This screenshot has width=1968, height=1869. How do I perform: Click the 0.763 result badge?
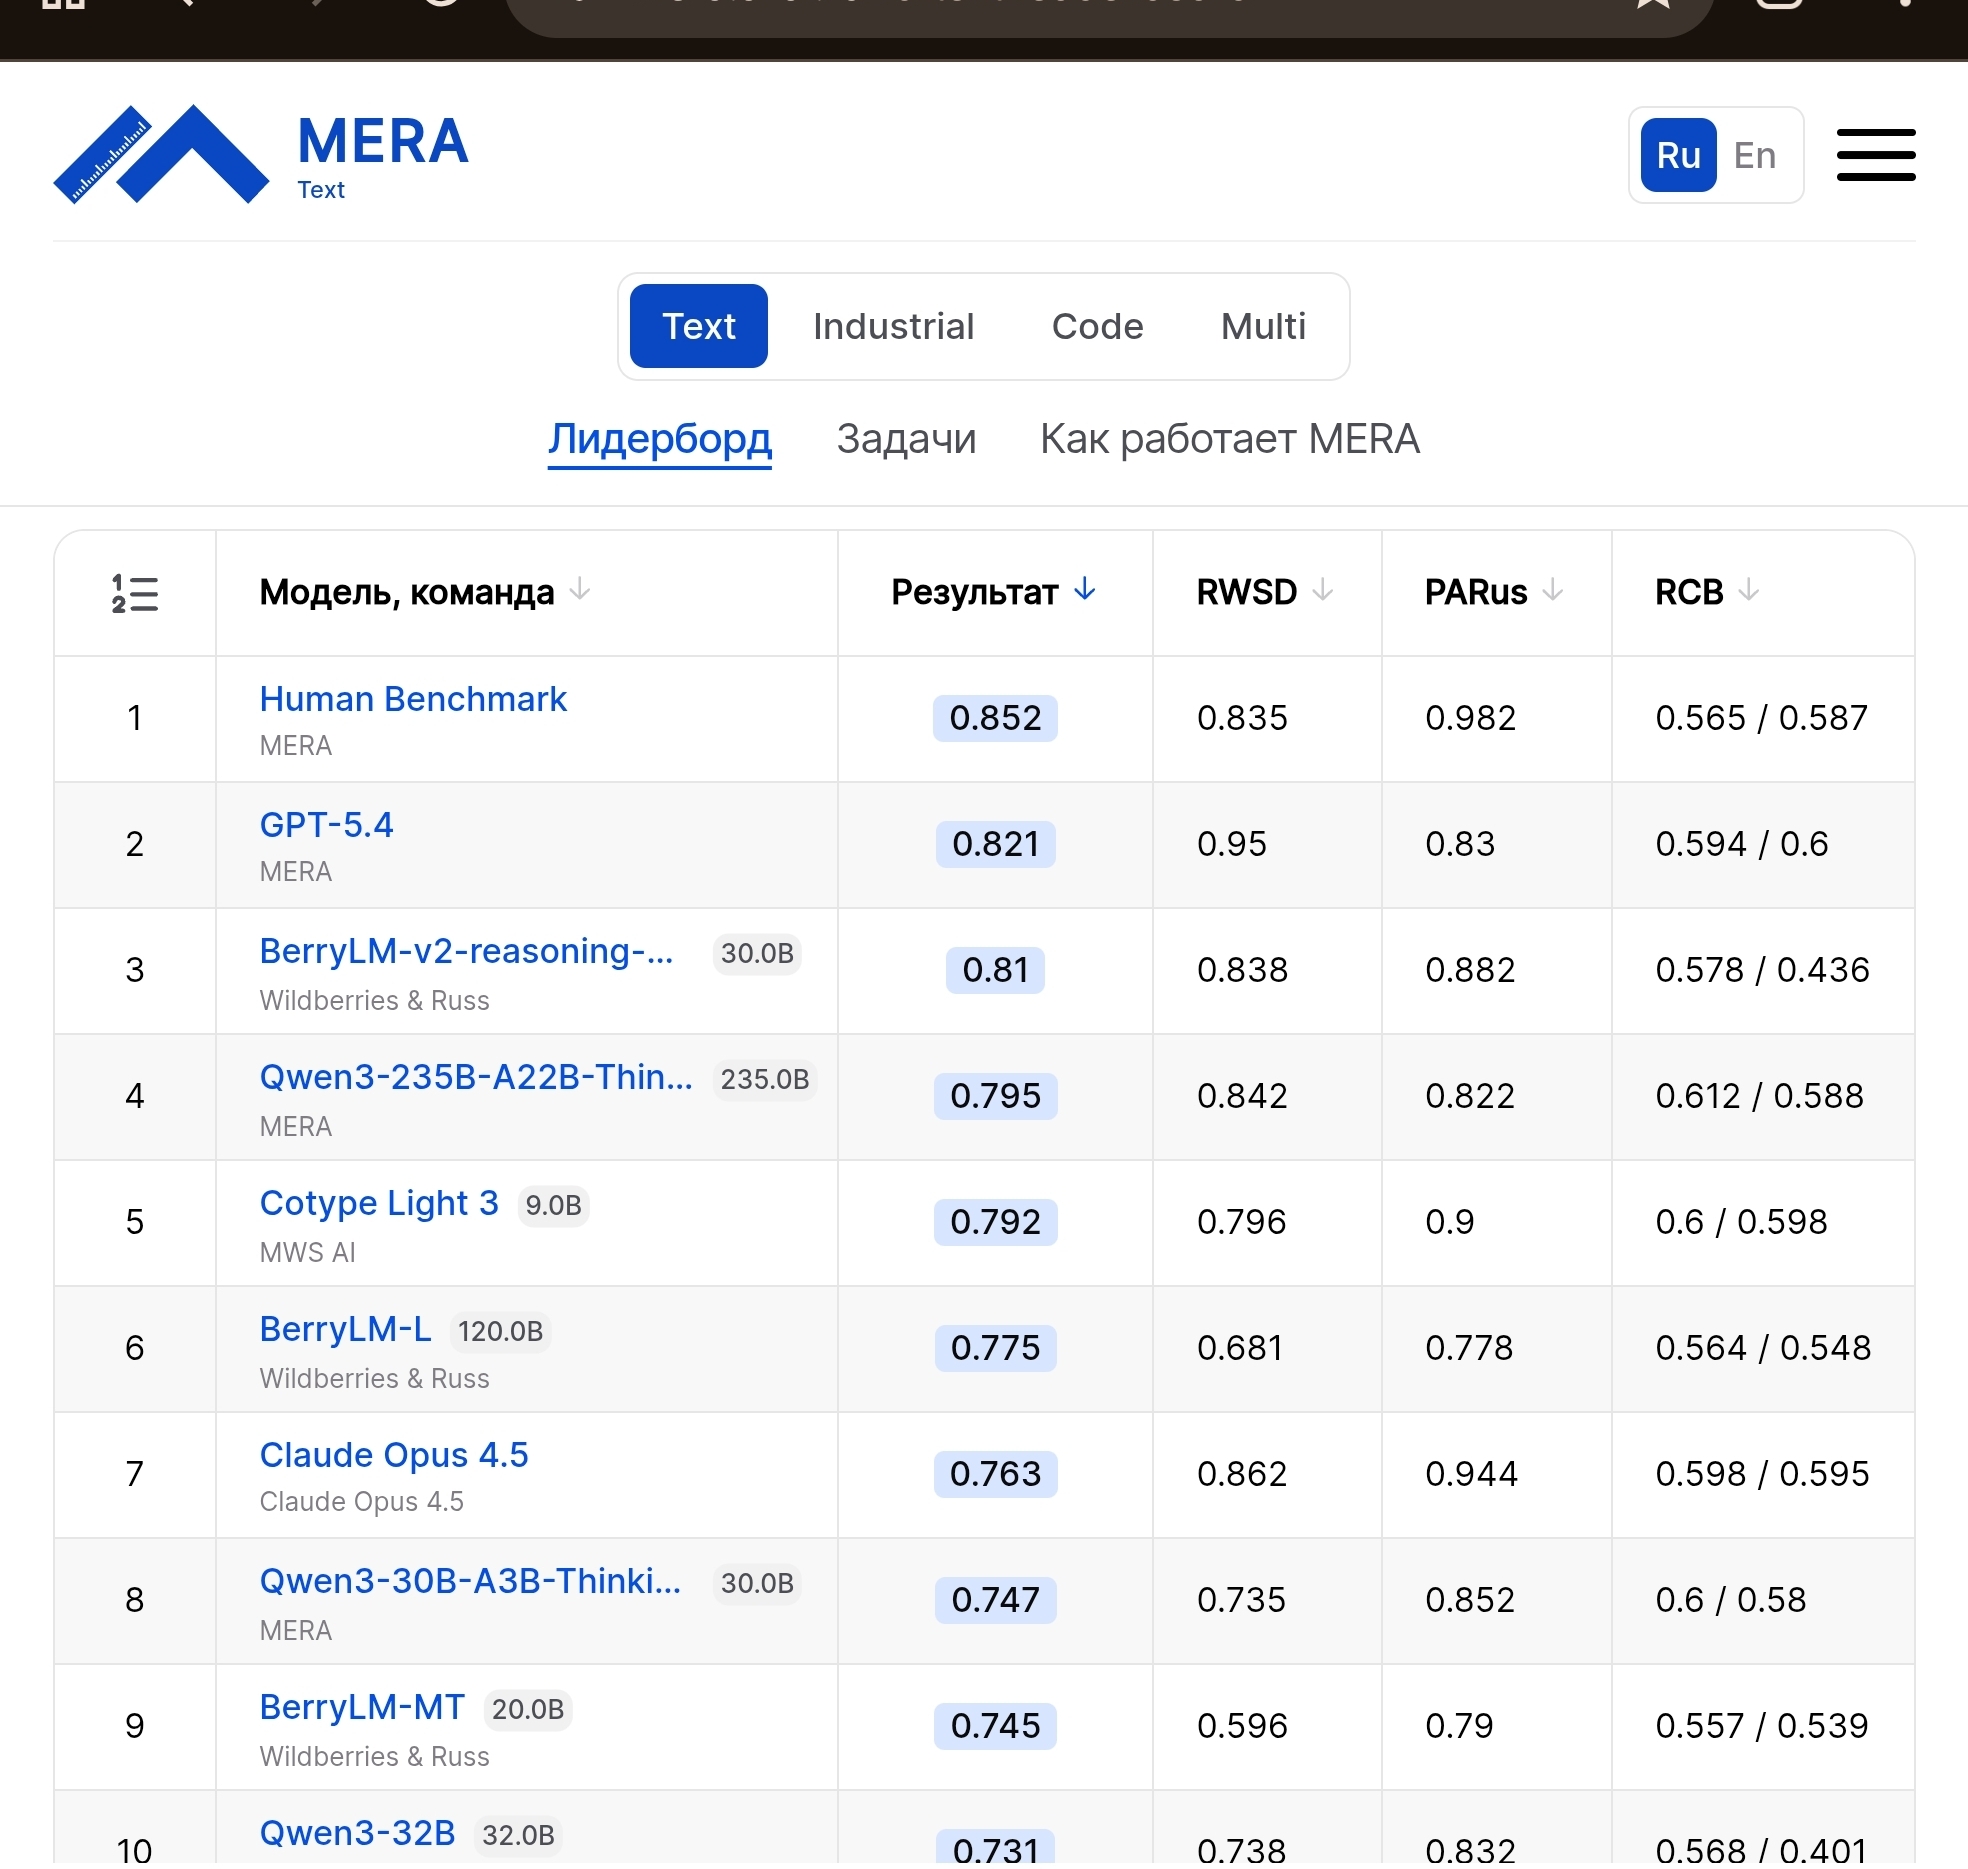click(x=995, y=1474)
